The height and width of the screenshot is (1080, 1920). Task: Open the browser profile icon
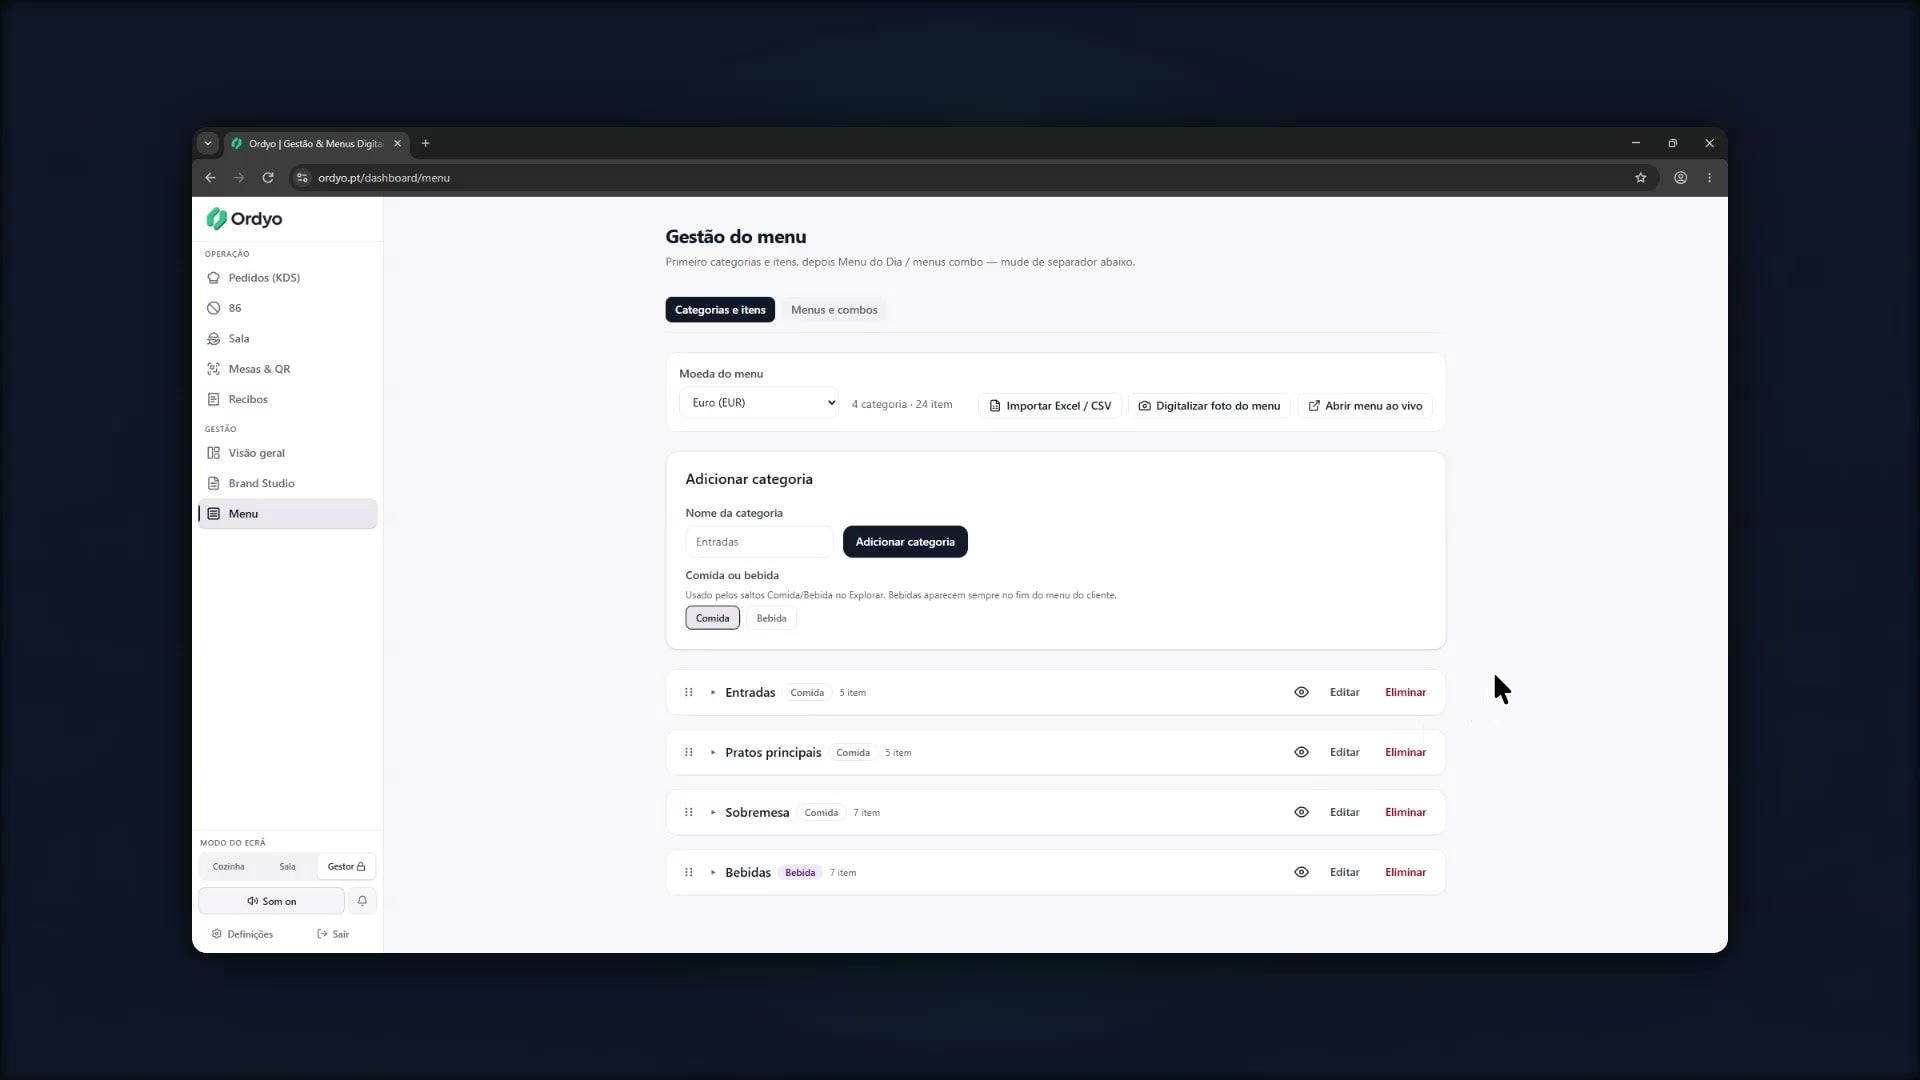tap(1681, 178)
